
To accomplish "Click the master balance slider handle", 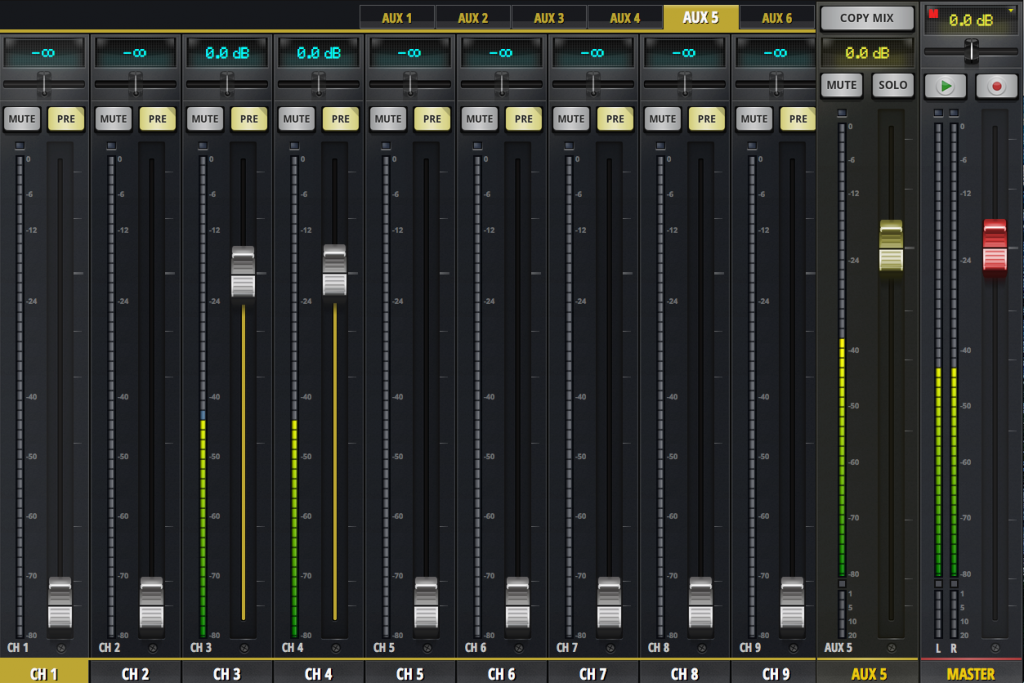I will [971, 51].
